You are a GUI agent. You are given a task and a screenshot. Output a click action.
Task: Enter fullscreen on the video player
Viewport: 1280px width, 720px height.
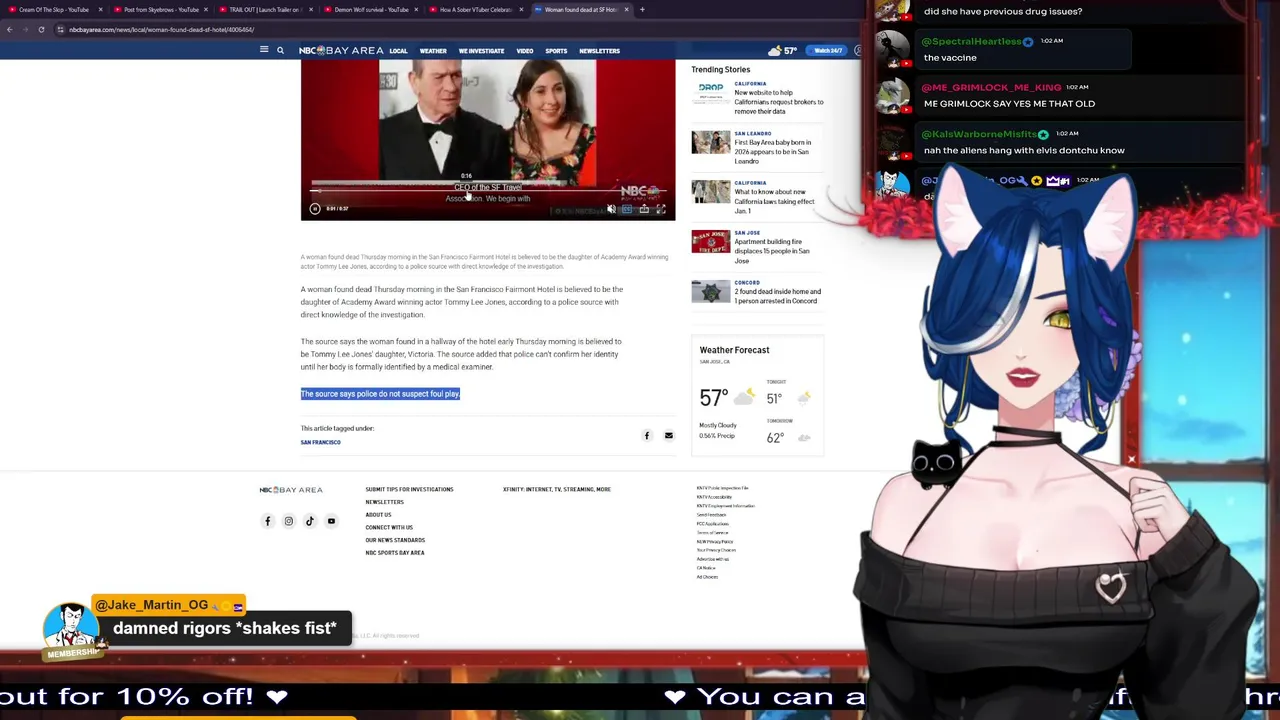(x=661, y=209)
